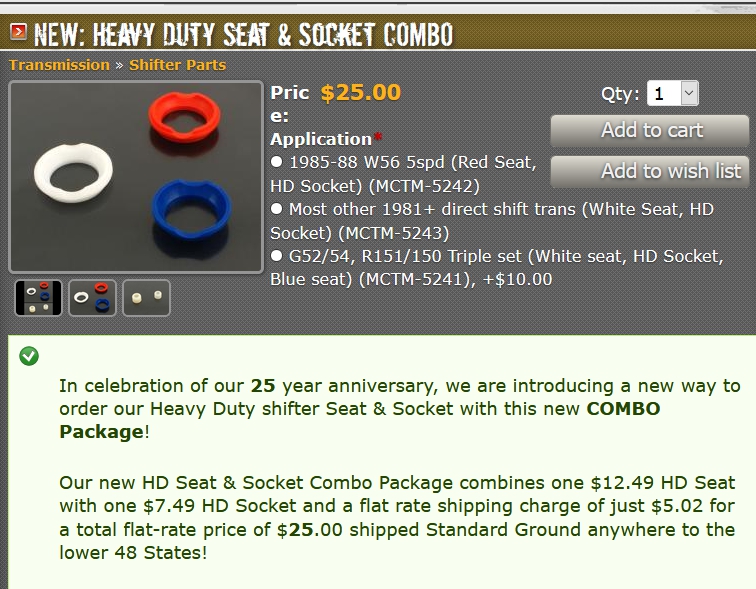The height and width of the screenshot is (589, 756).
Task: Click the product page title heading
Action: click(x=243, y=35)
